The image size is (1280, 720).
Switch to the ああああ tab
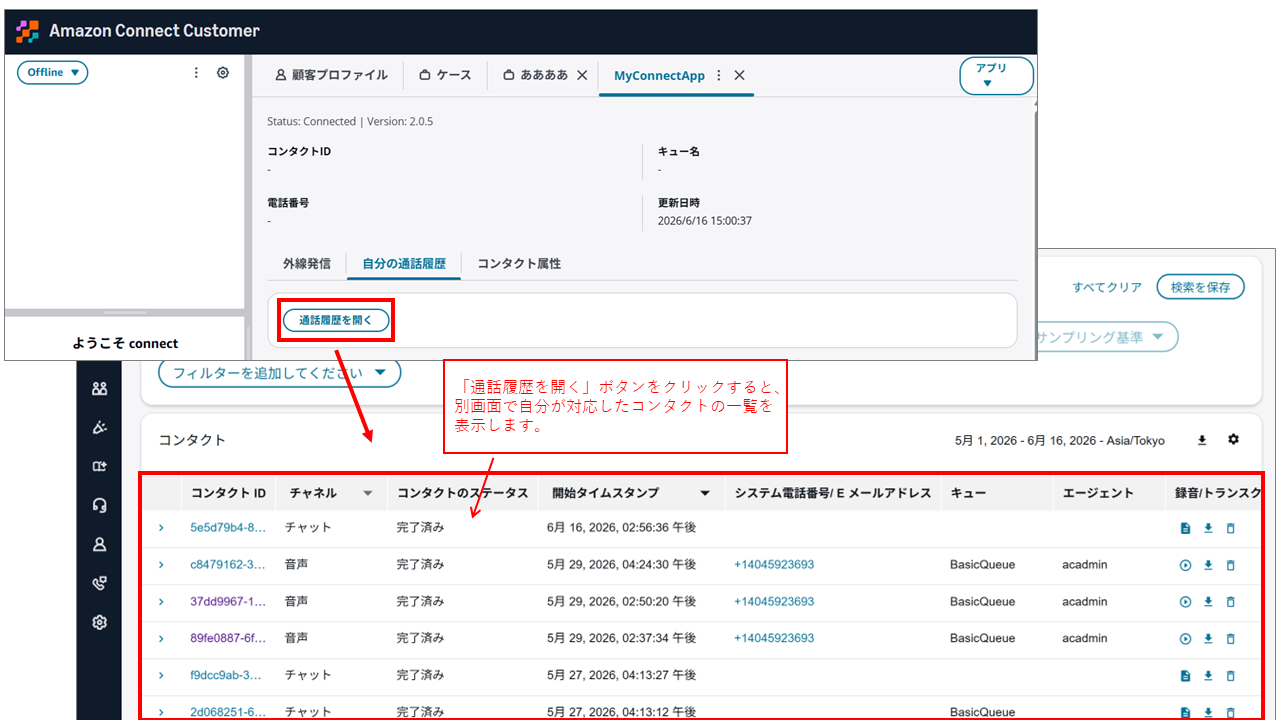click(x=536, y=75)
